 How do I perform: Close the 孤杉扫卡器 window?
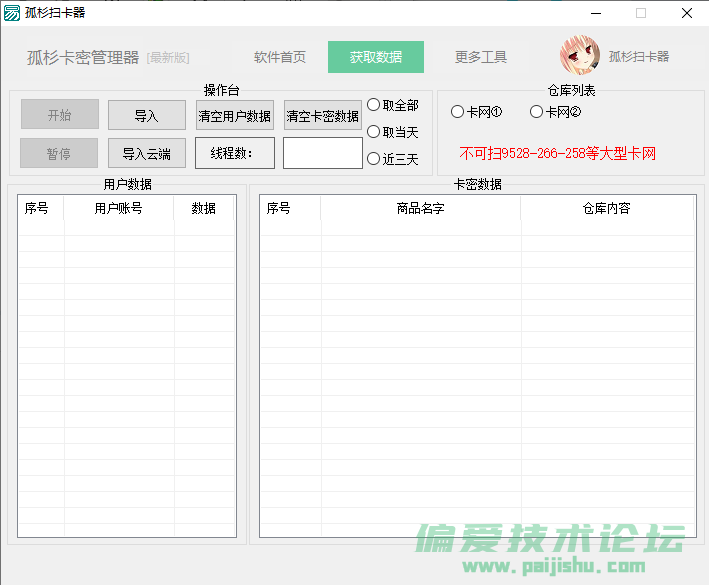[x=686, y=13]
